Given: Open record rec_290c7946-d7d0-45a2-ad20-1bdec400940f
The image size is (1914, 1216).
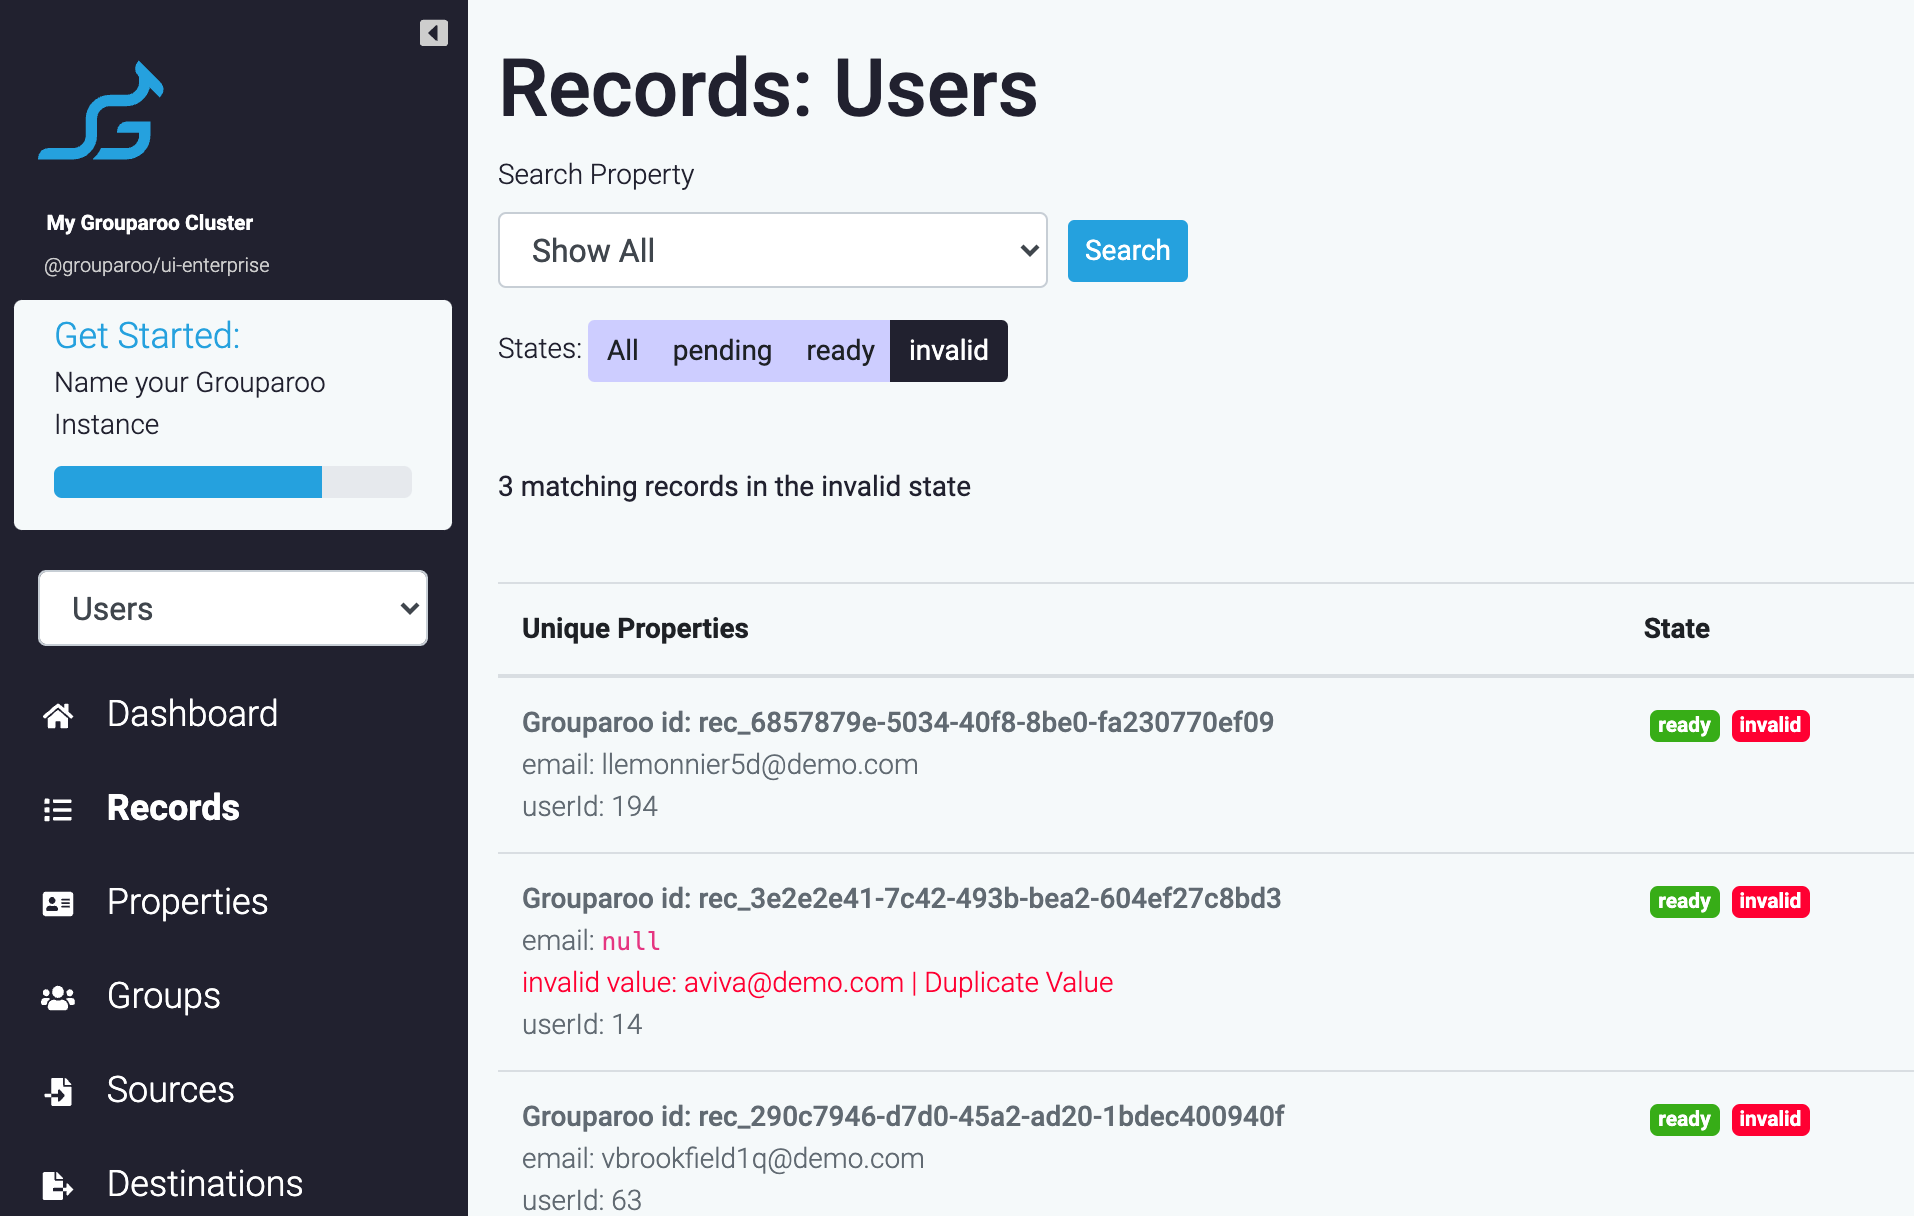Looking at the screenshot, I should (903, 1116).
